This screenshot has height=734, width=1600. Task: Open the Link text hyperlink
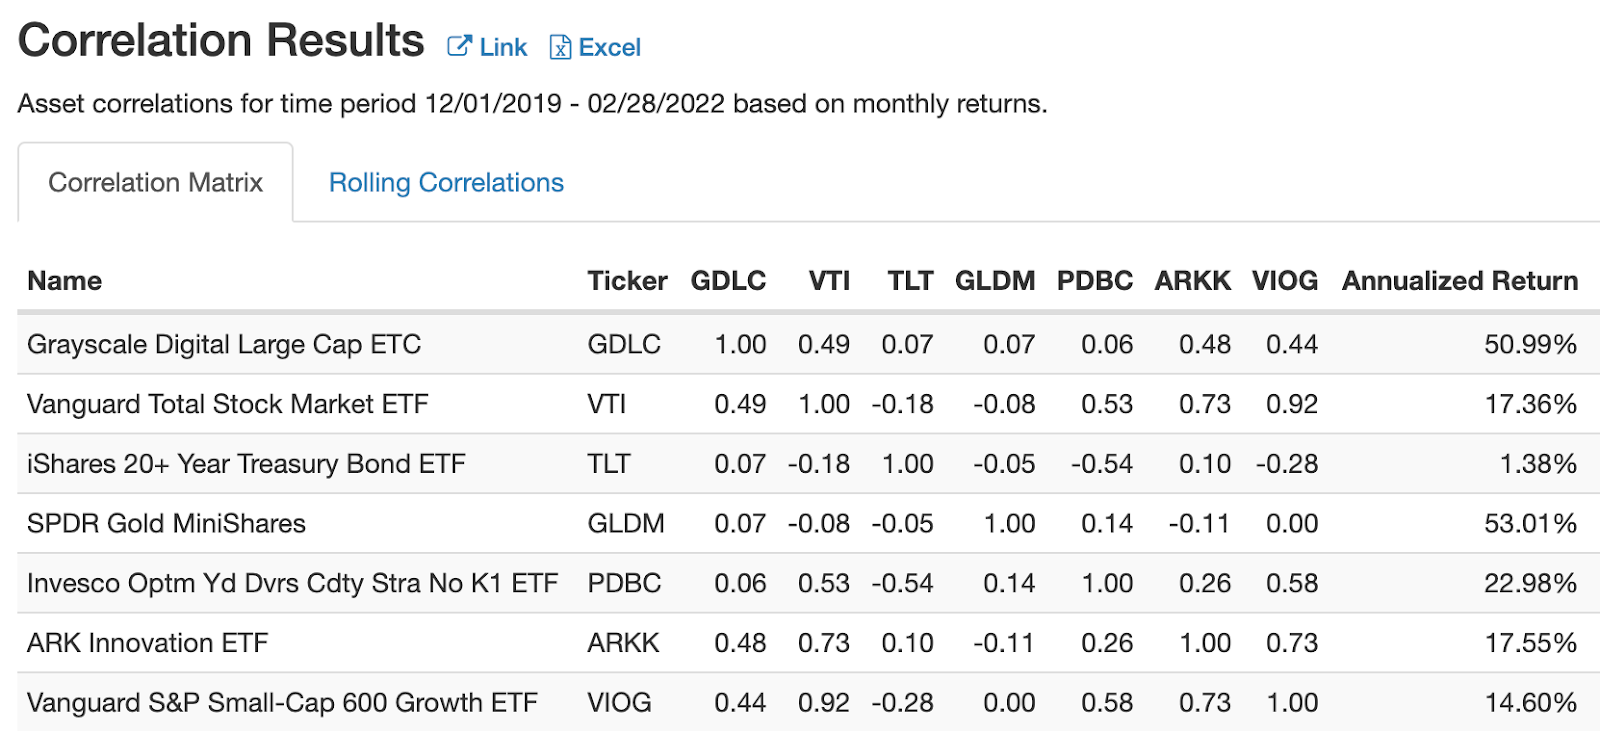pos(503,47)
